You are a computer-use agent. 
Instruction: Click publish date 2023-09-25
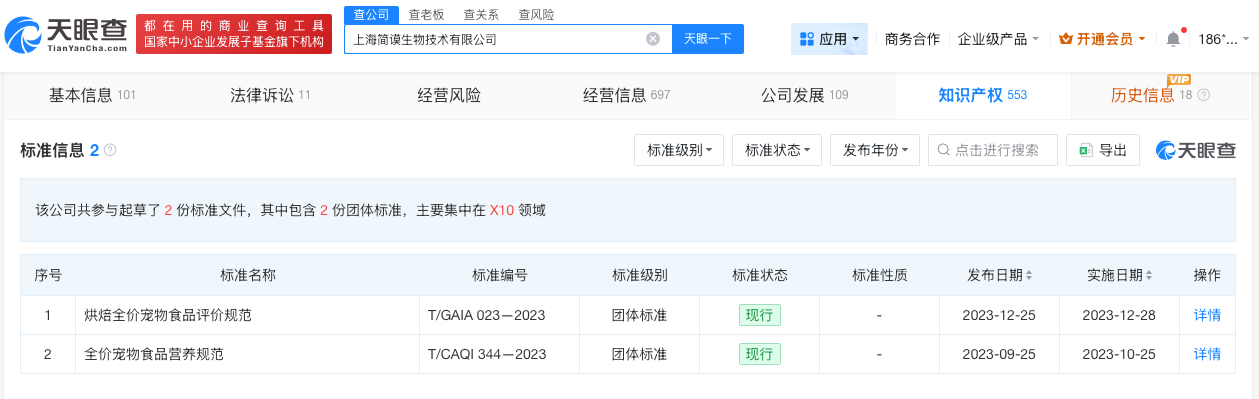[999, 354]
